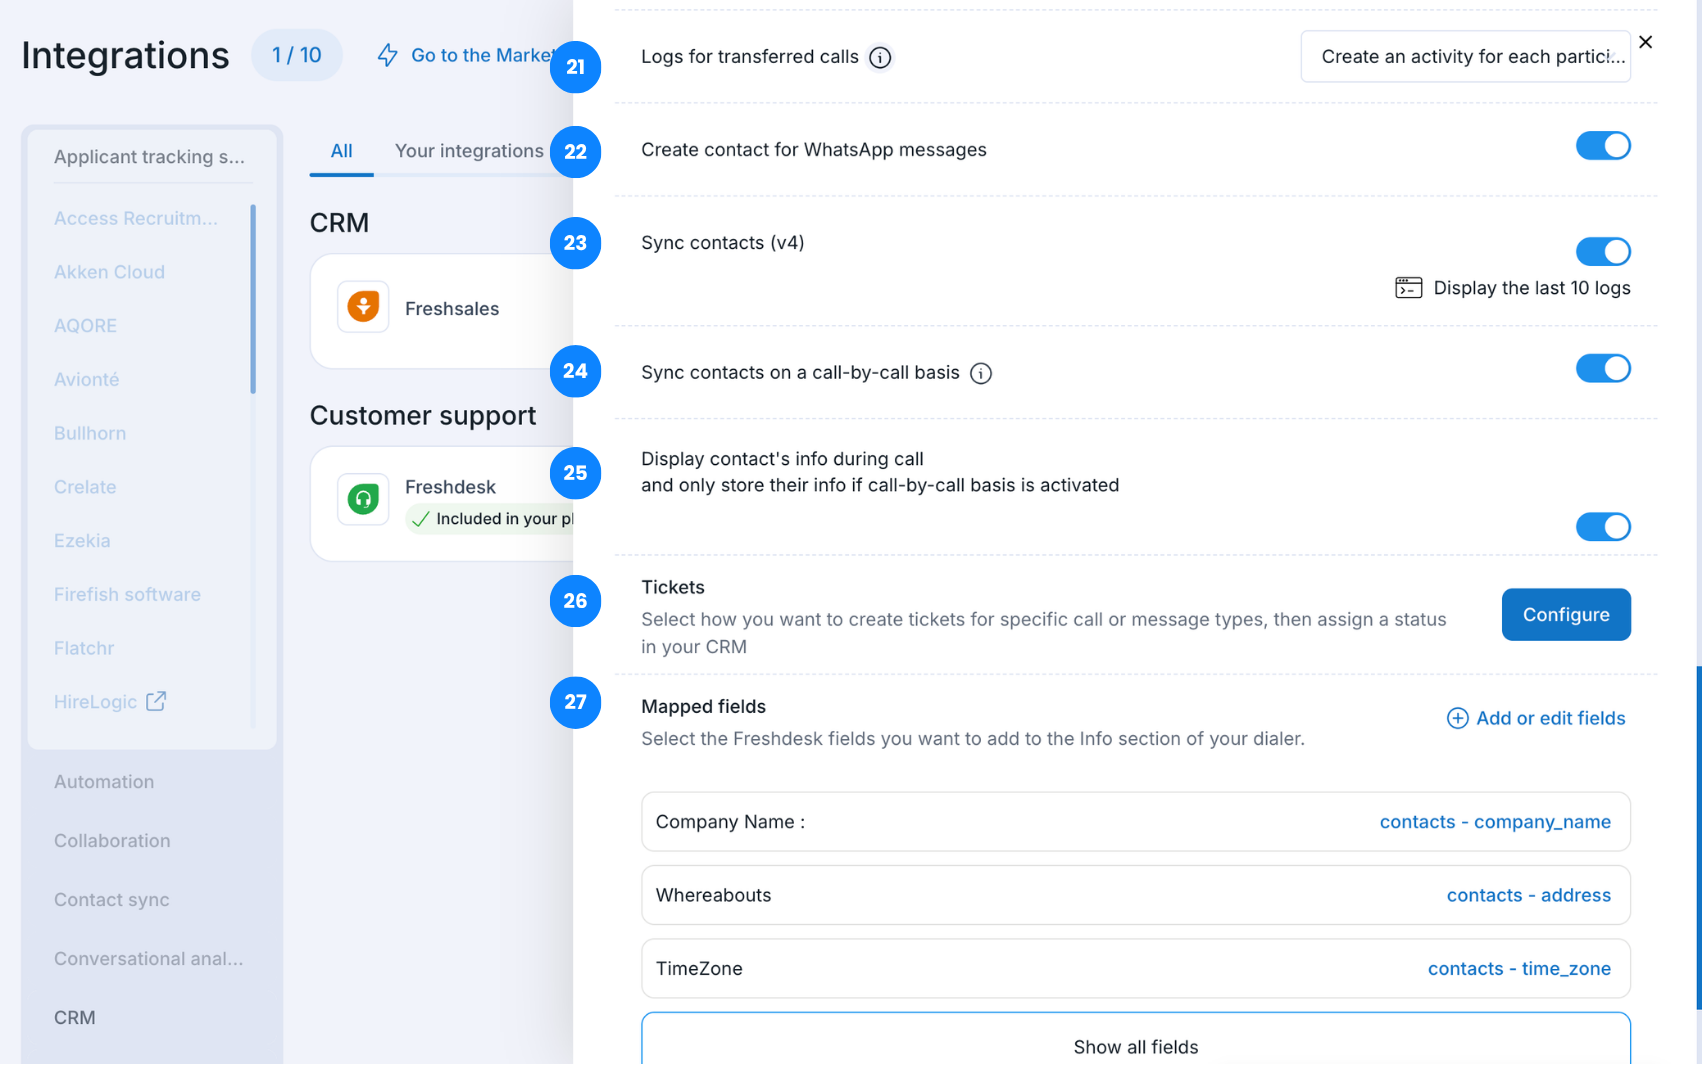
Task: Click the lightning bolt Marketplace icon
Action: coord(388,56)
